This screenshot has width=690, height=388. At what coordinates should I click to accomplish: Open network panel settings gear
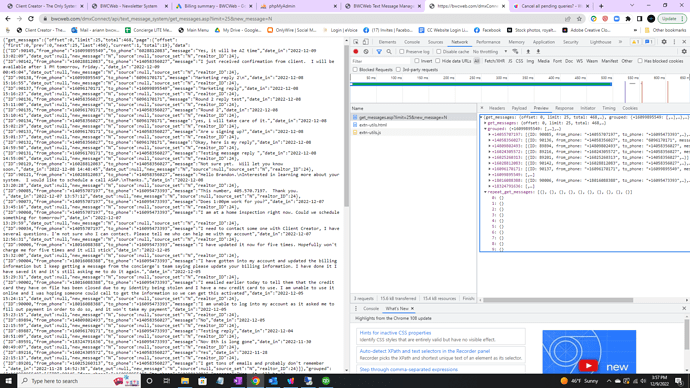point(684,51)
